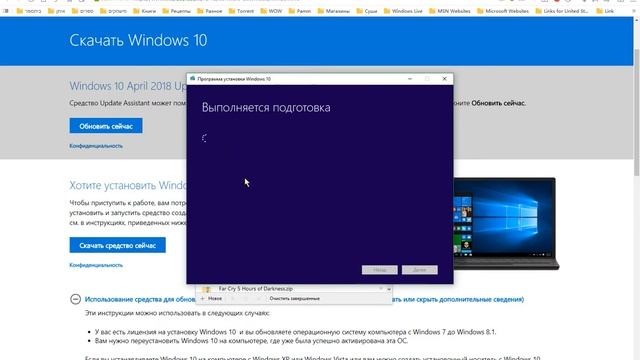Click 'Очистить завершенные' in download manager

coord(294,298)
